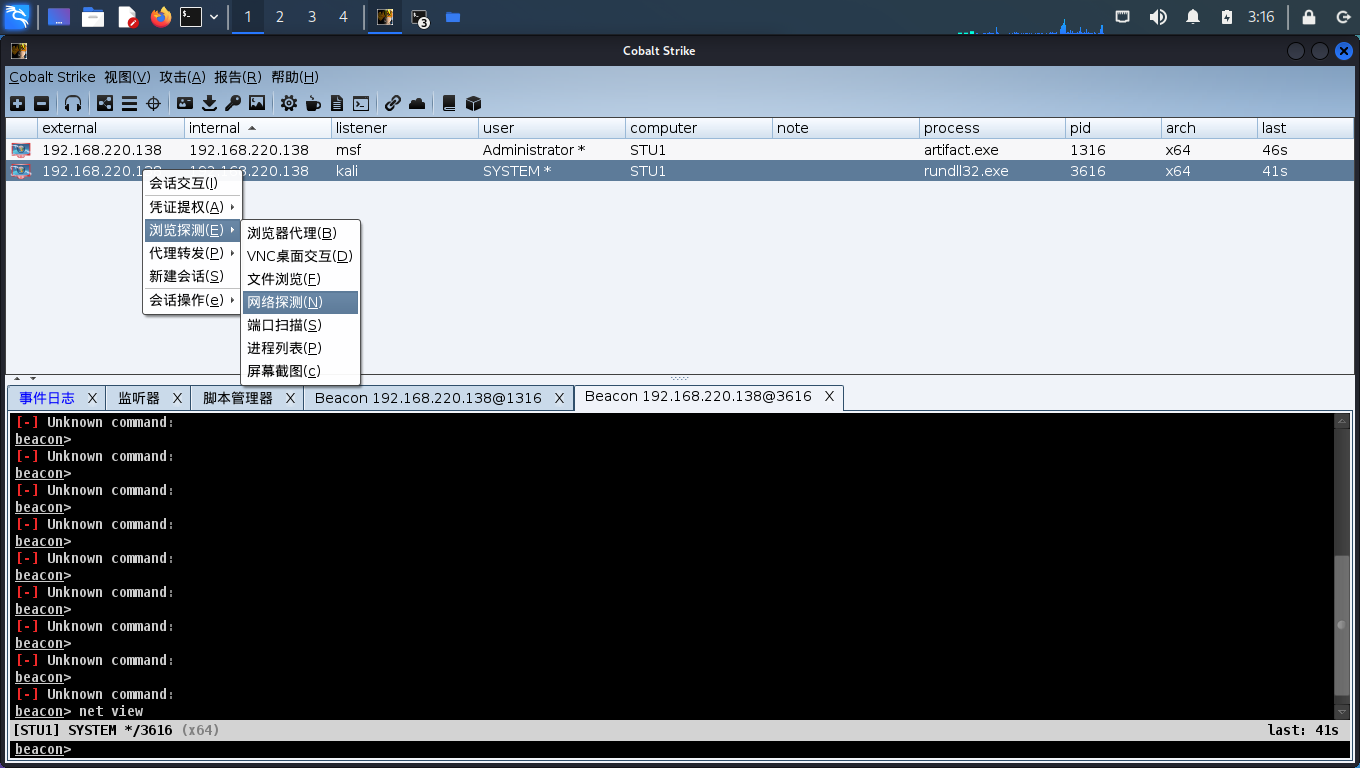
Task: Switch to pivot graph view icon
Action: [105, 103]
